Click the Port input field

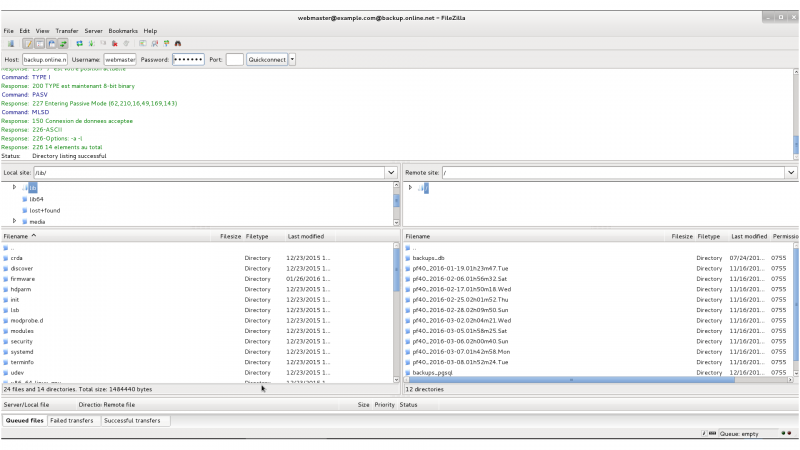234,60
